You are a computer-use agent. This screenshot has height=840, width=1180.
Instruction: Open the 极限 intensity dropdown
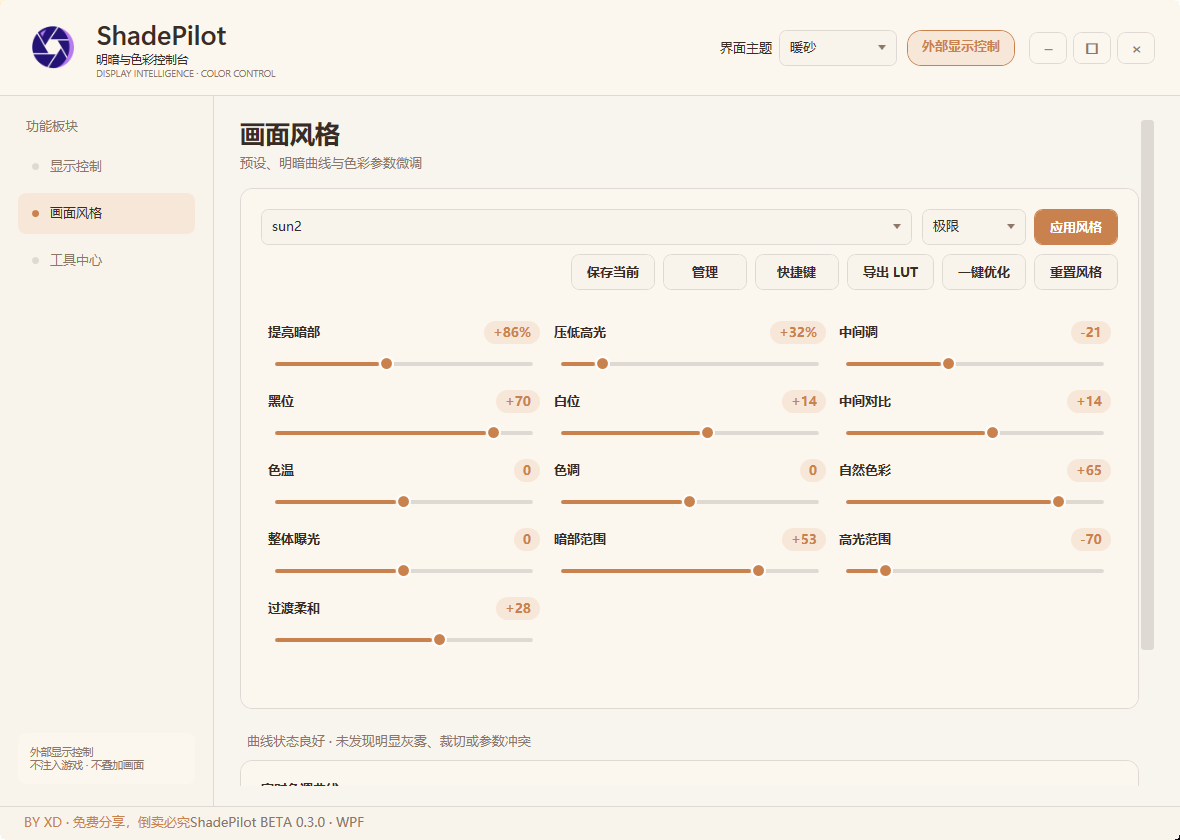point(974,227)
